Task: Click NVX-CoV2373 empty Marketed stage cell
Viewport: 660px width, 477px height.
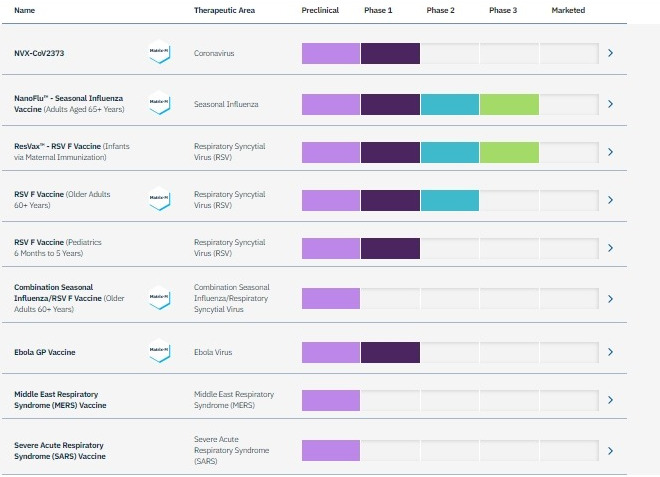Action: coord(569,53)
